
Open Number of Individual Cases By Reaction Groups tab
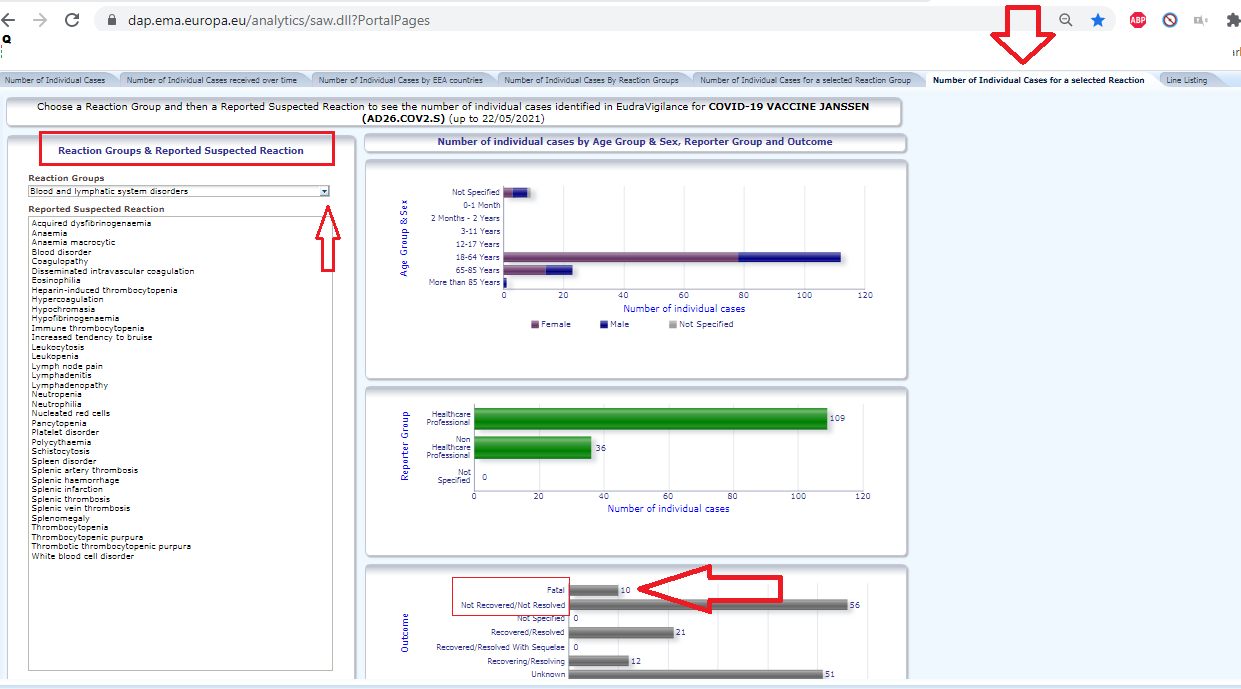coord(591,80)
